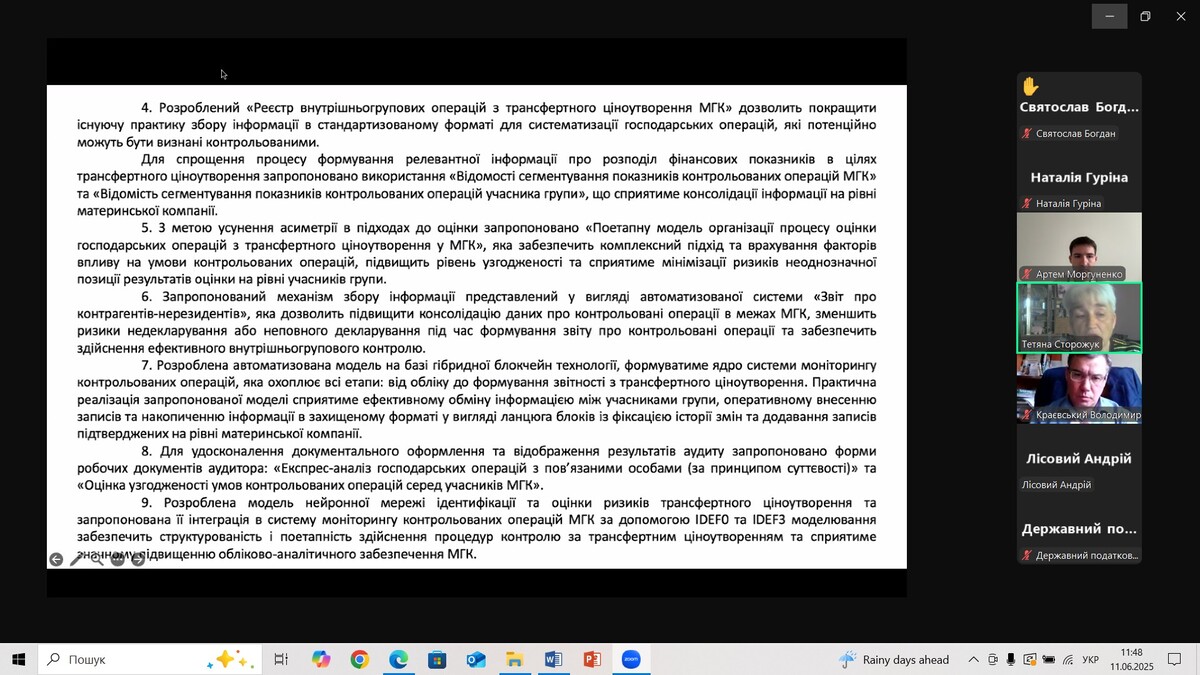
Task: Open Outlook from the taskbar
Action: [x=476, y=659]
